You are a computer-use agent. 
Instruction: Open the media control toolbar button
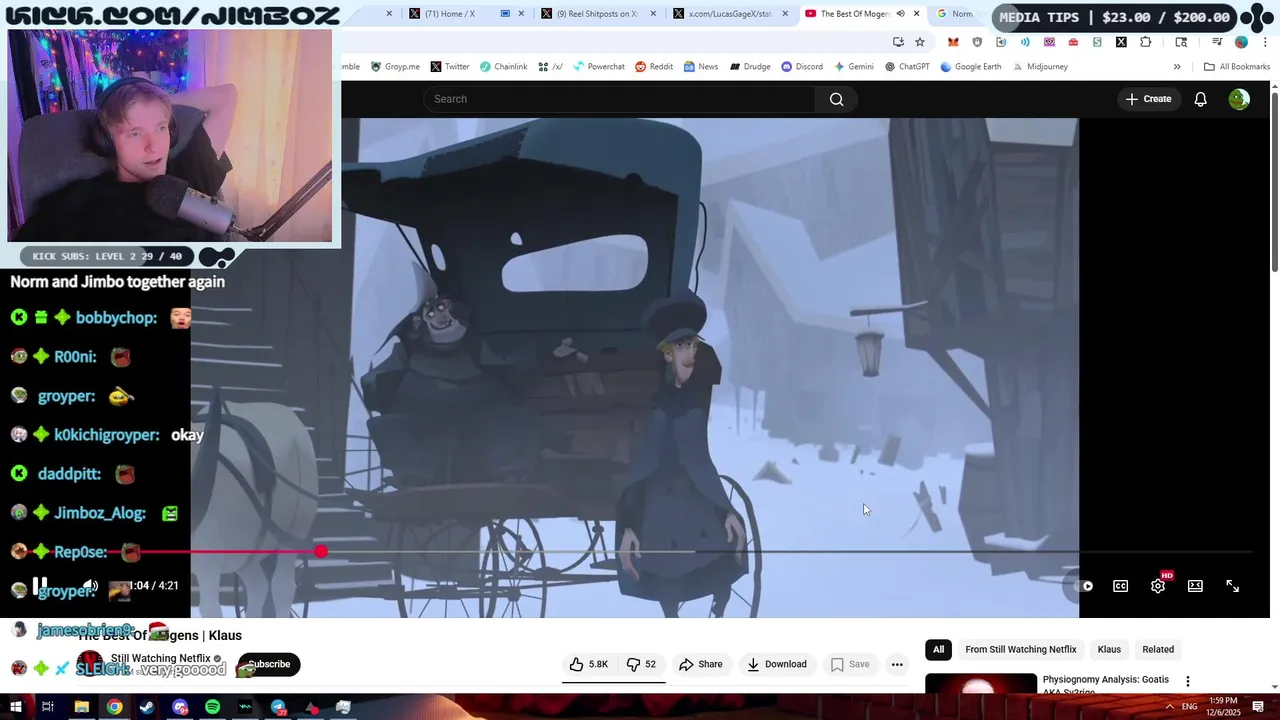click(x=1217, y=42)
